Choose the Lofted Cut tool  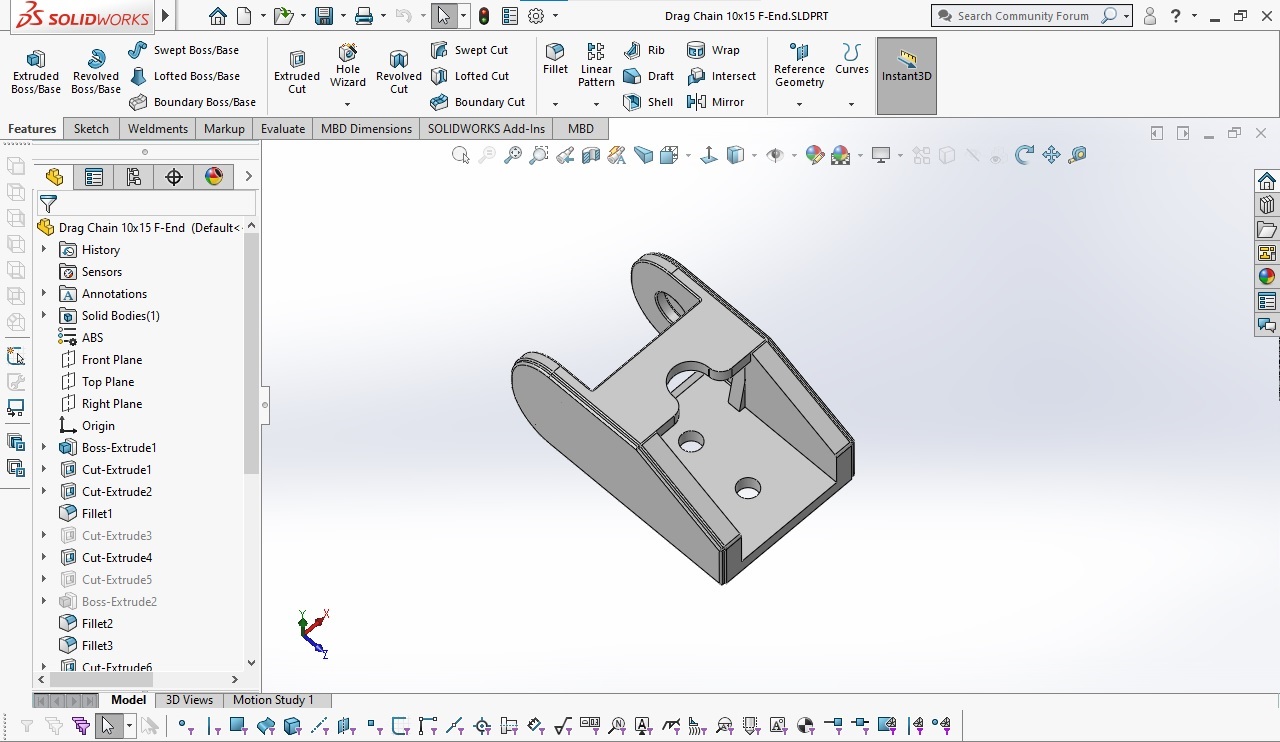(x=470, y=76)
